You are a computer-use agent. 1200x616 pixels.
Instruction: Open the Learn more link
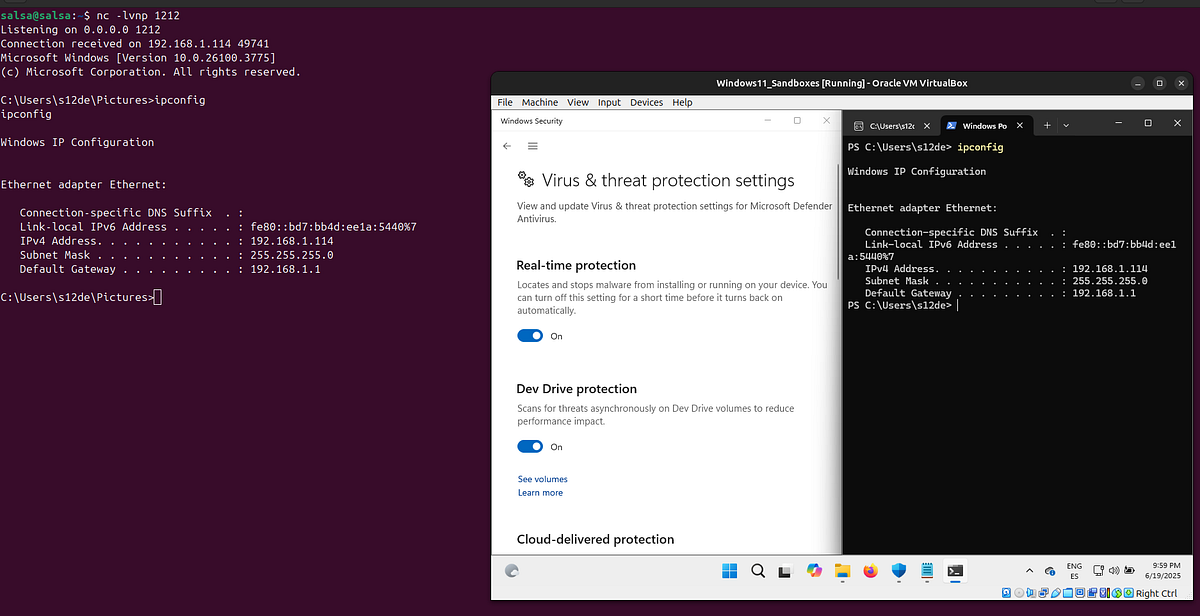pos(540,492)
